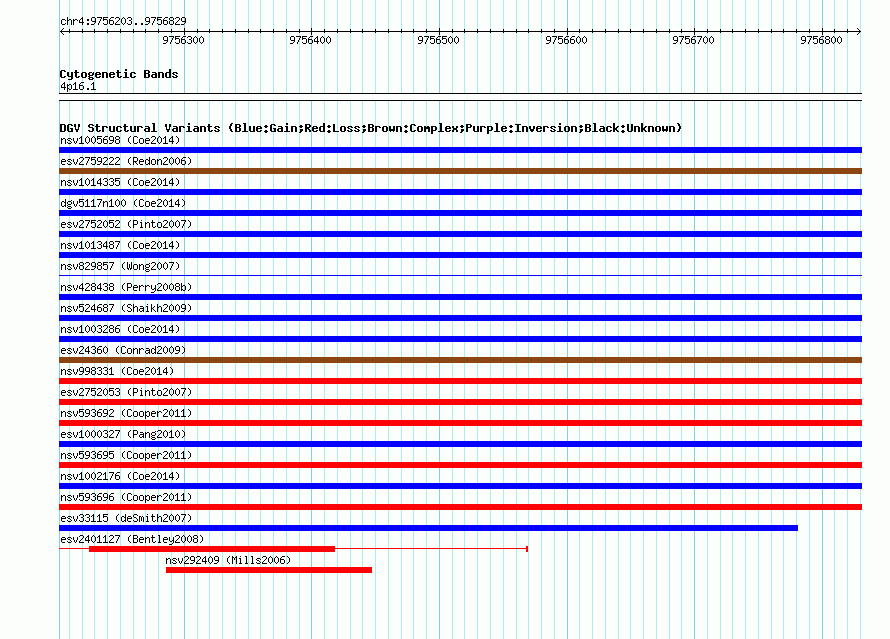890x639 pixels.
Task: Select the nsv292409 (Mills2006) label
Action: [228, 560]
